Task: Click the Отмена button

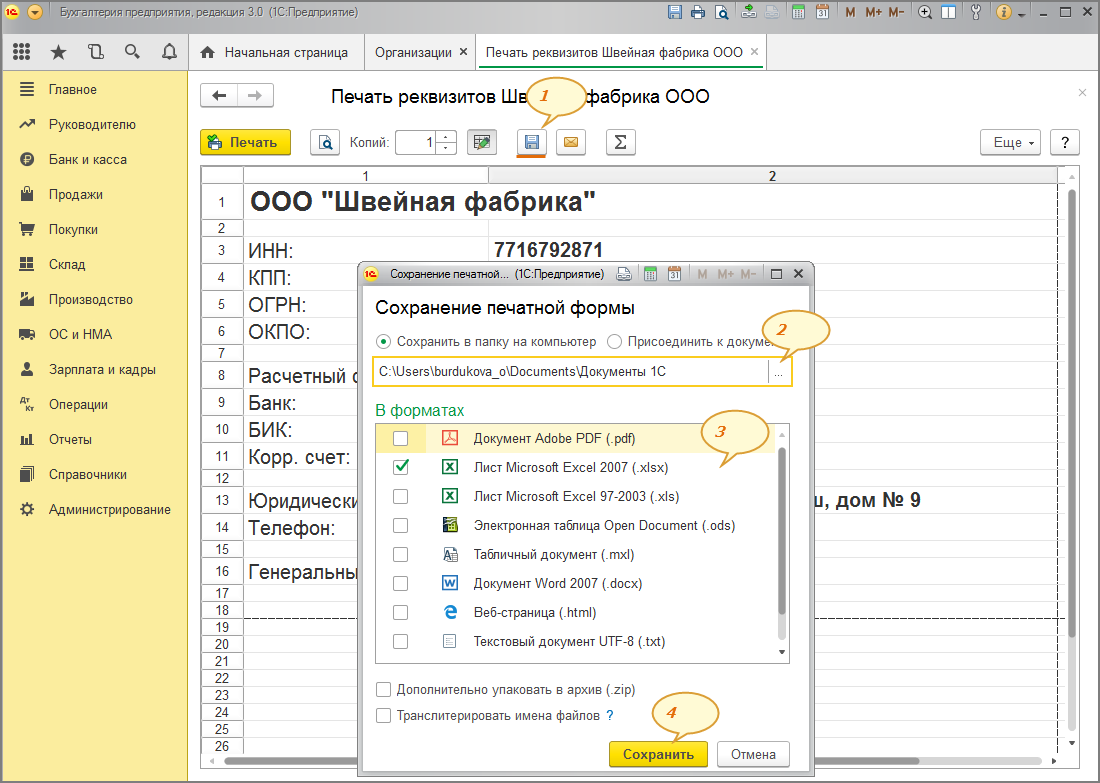Action: (753, 755)
